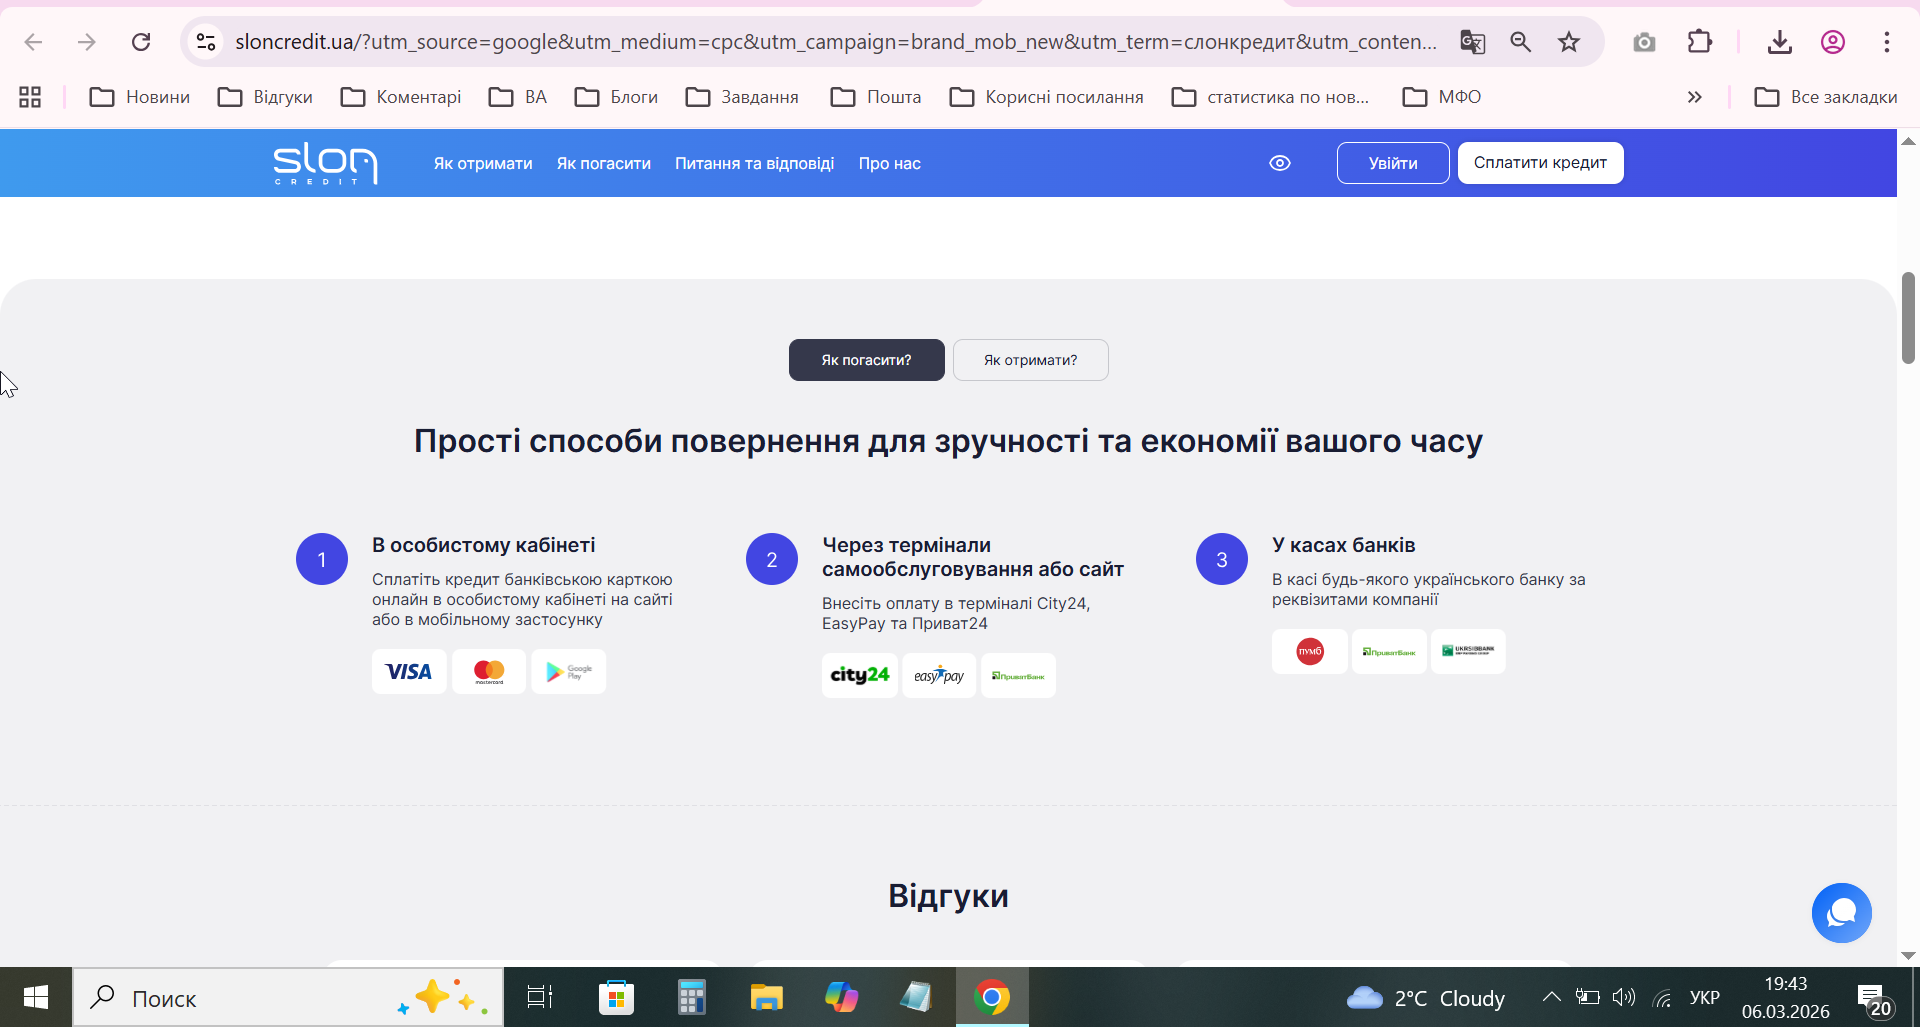Open the Новини bookmark folder
1920x1027 pixels.
[140, 97]
